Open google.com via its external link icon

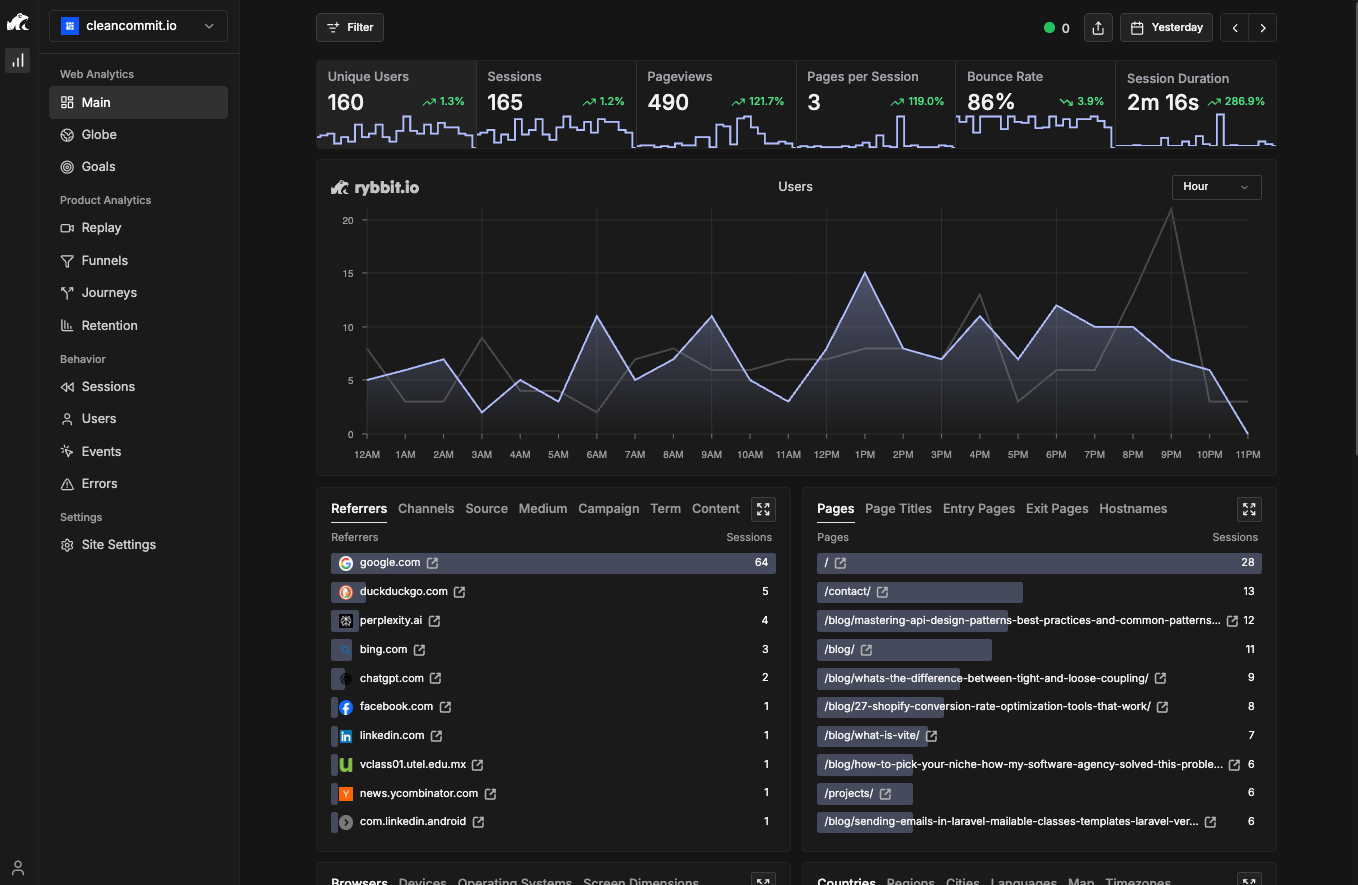pos(431,562)
